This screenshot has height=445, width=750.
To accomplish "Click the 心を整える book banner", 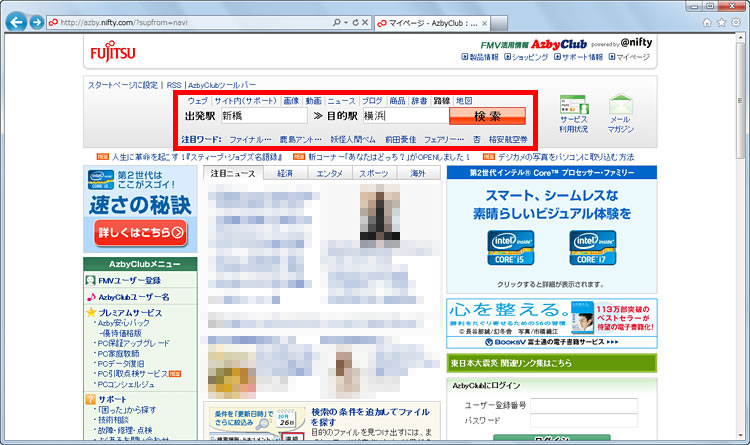I will [551, 323].
